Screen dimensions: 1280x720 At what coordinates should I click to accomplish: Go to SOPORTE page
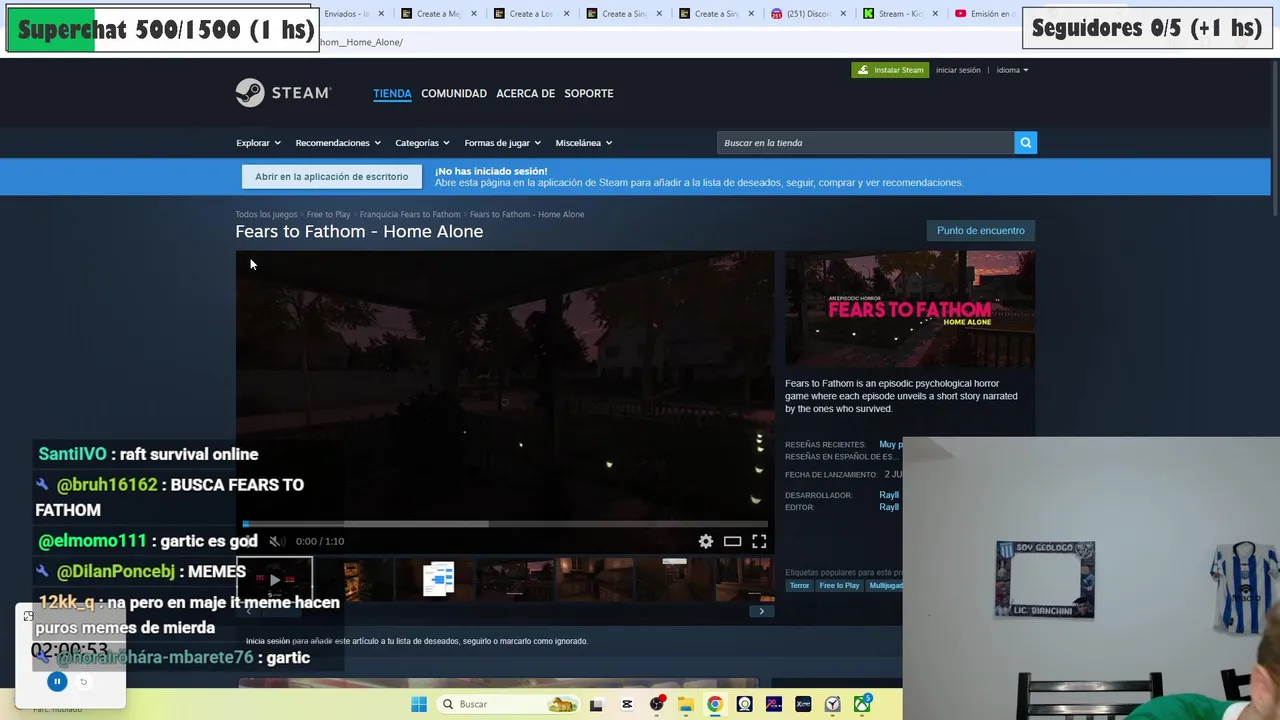[x=589, y=93]
